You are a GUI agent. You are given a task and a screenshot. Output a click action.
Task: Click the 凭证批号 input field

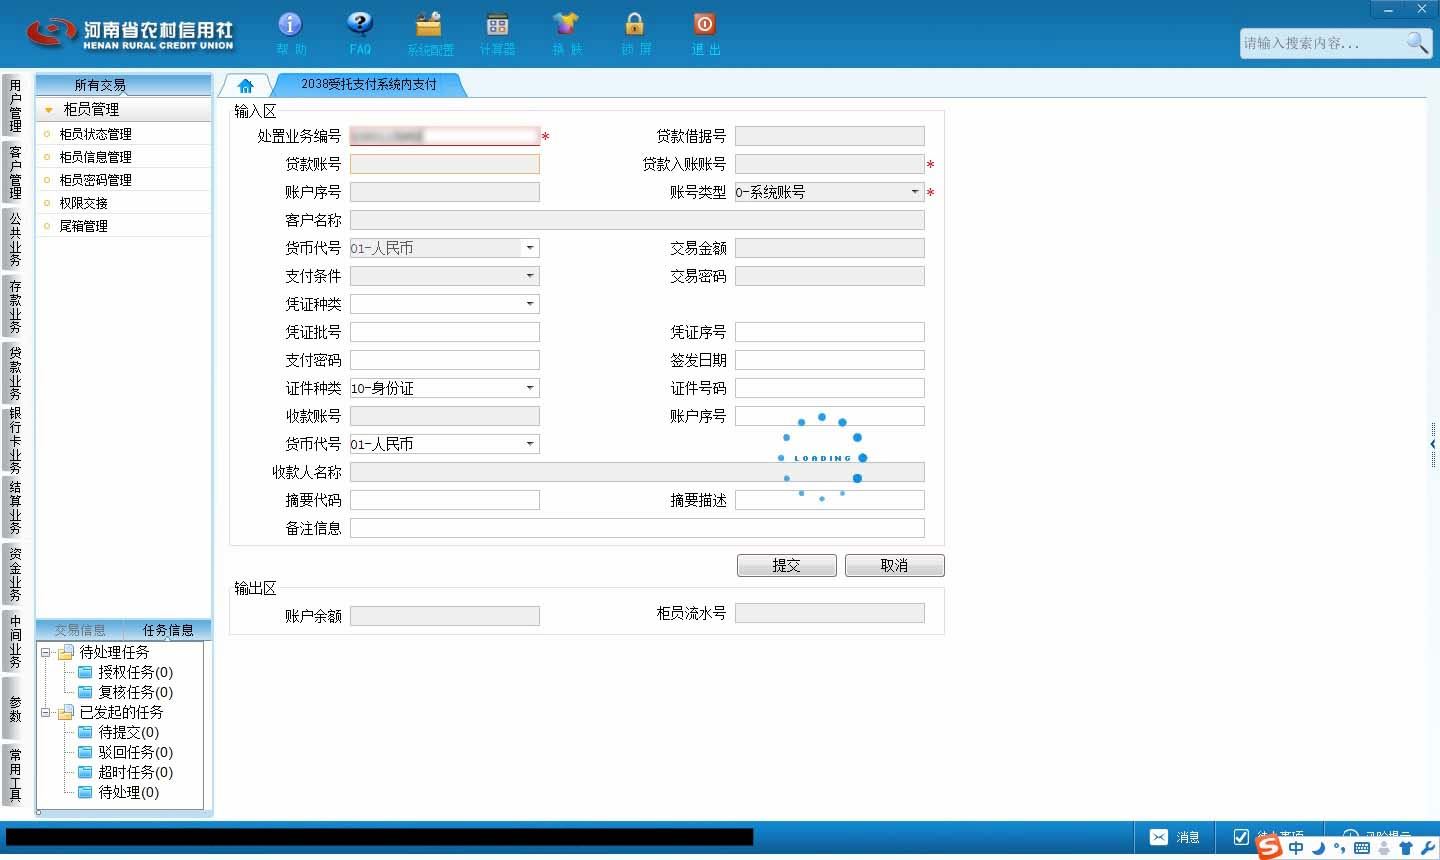[445, 332]
